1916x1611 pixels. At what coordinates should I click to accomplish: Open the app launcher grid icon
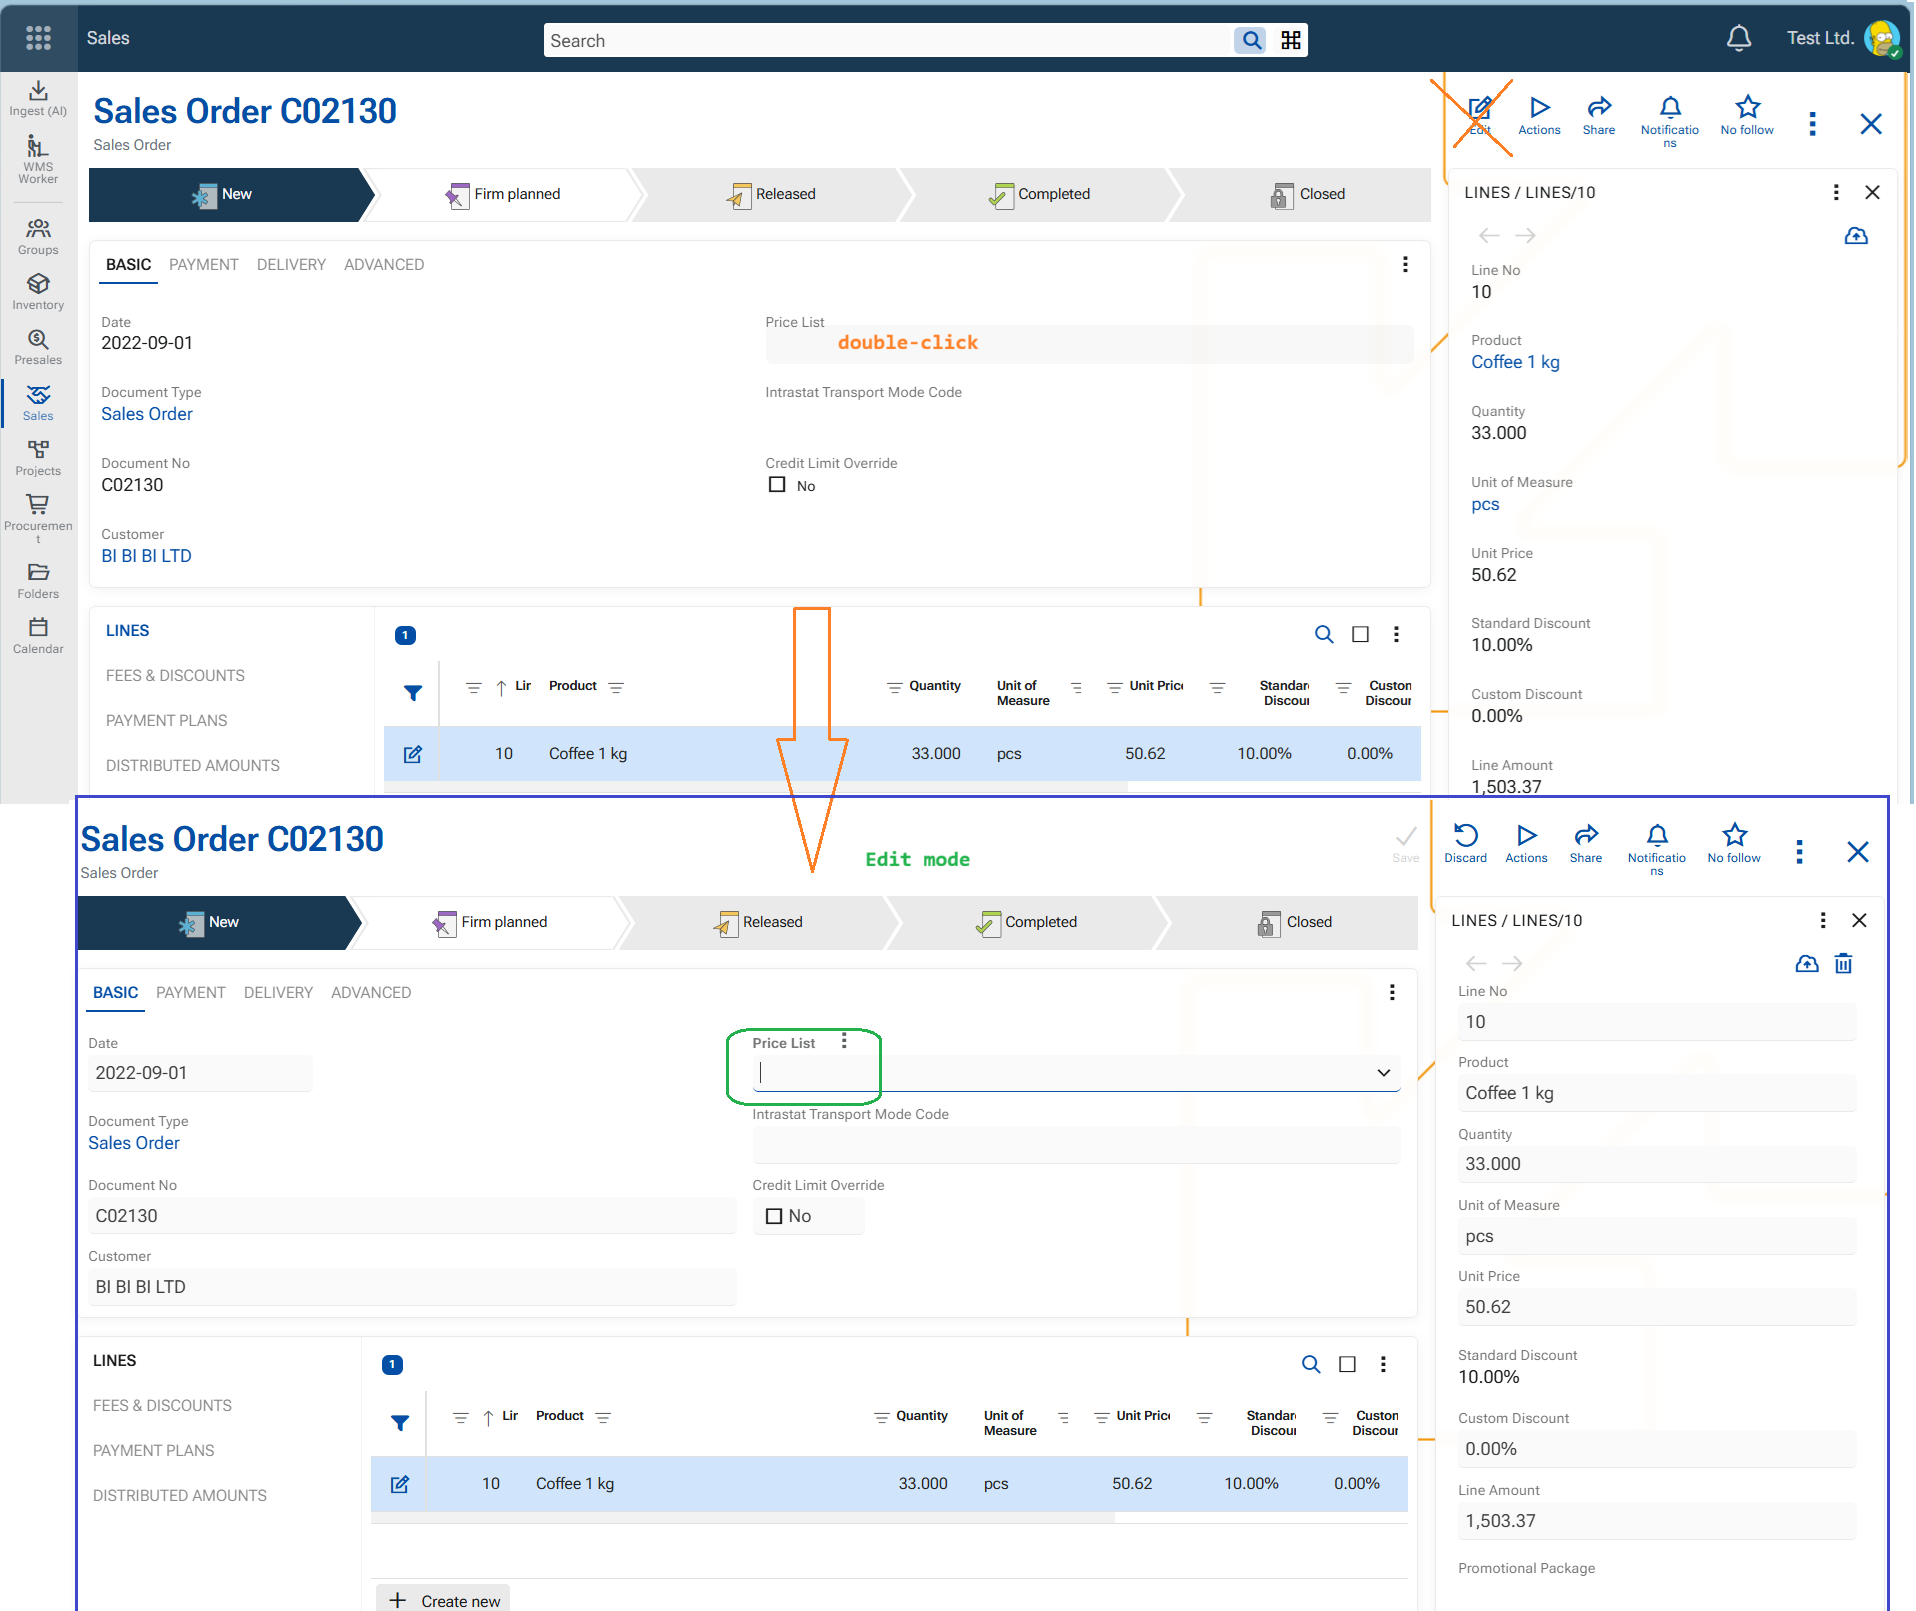[x=38, y=38]
